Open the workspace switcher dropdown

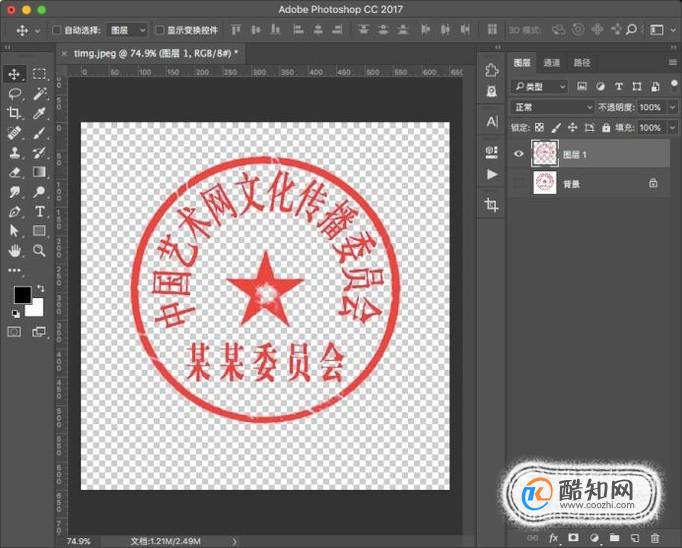pos(659,30)
